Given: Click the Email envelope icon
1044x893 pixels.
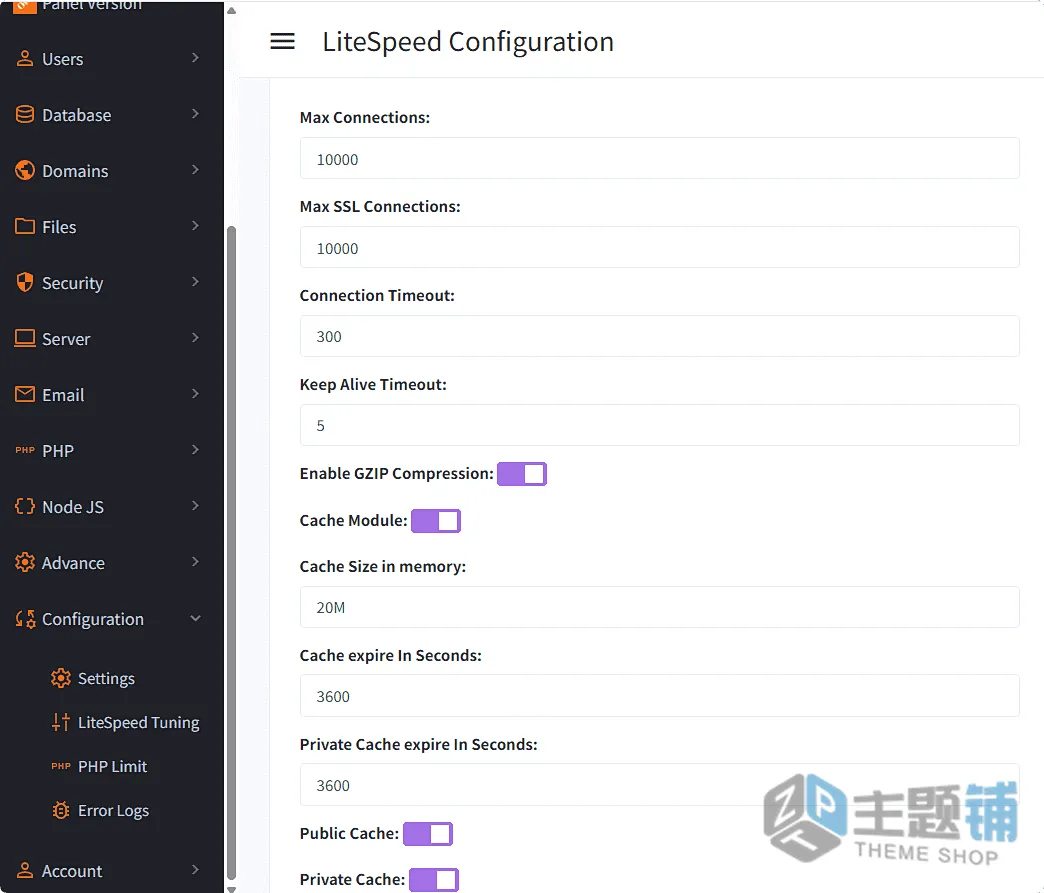Looking at the screenshot, I should click(25, 394).
